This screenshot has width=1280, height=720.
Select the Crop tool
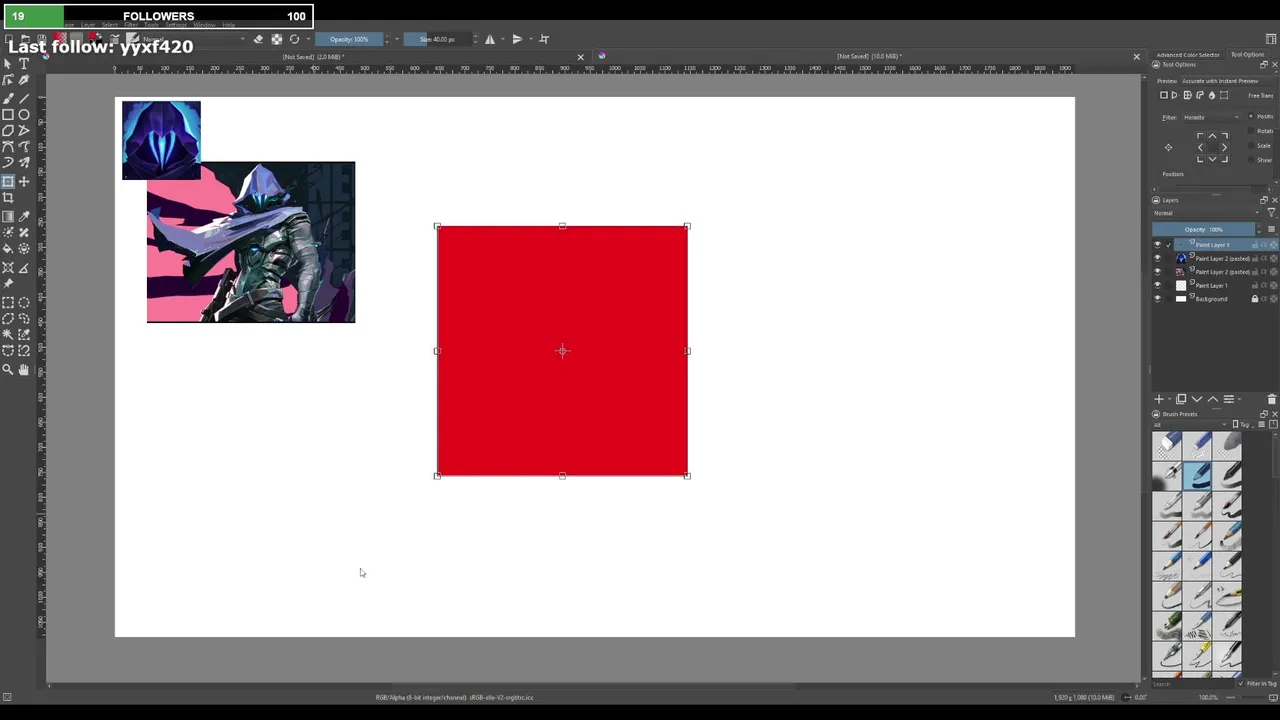(8, 198)
